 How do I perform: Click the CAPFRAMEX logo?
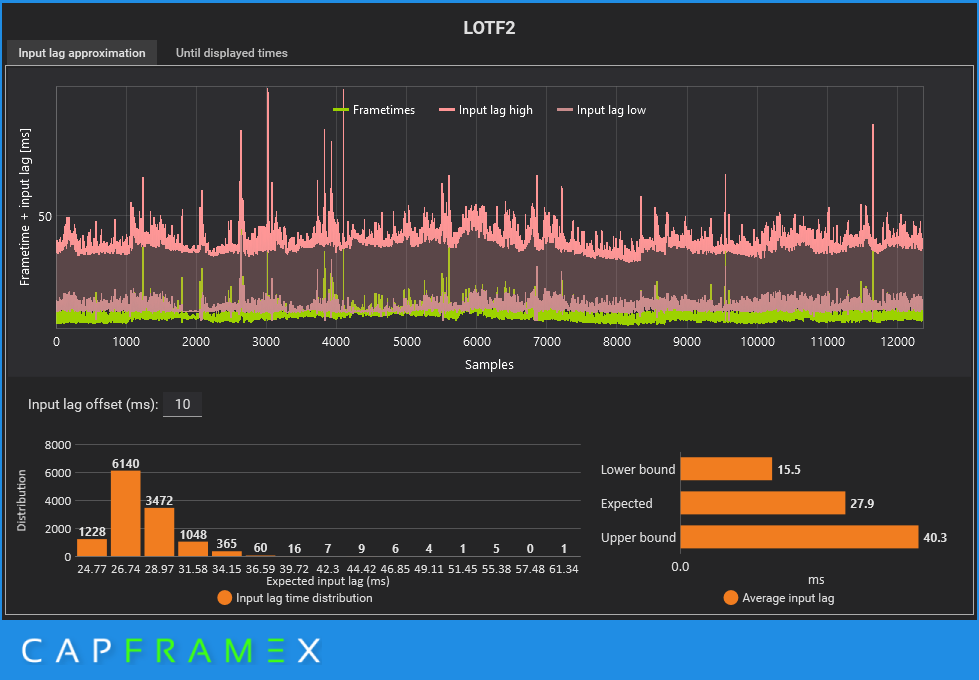pyautogui.click(x=172, y=651)
